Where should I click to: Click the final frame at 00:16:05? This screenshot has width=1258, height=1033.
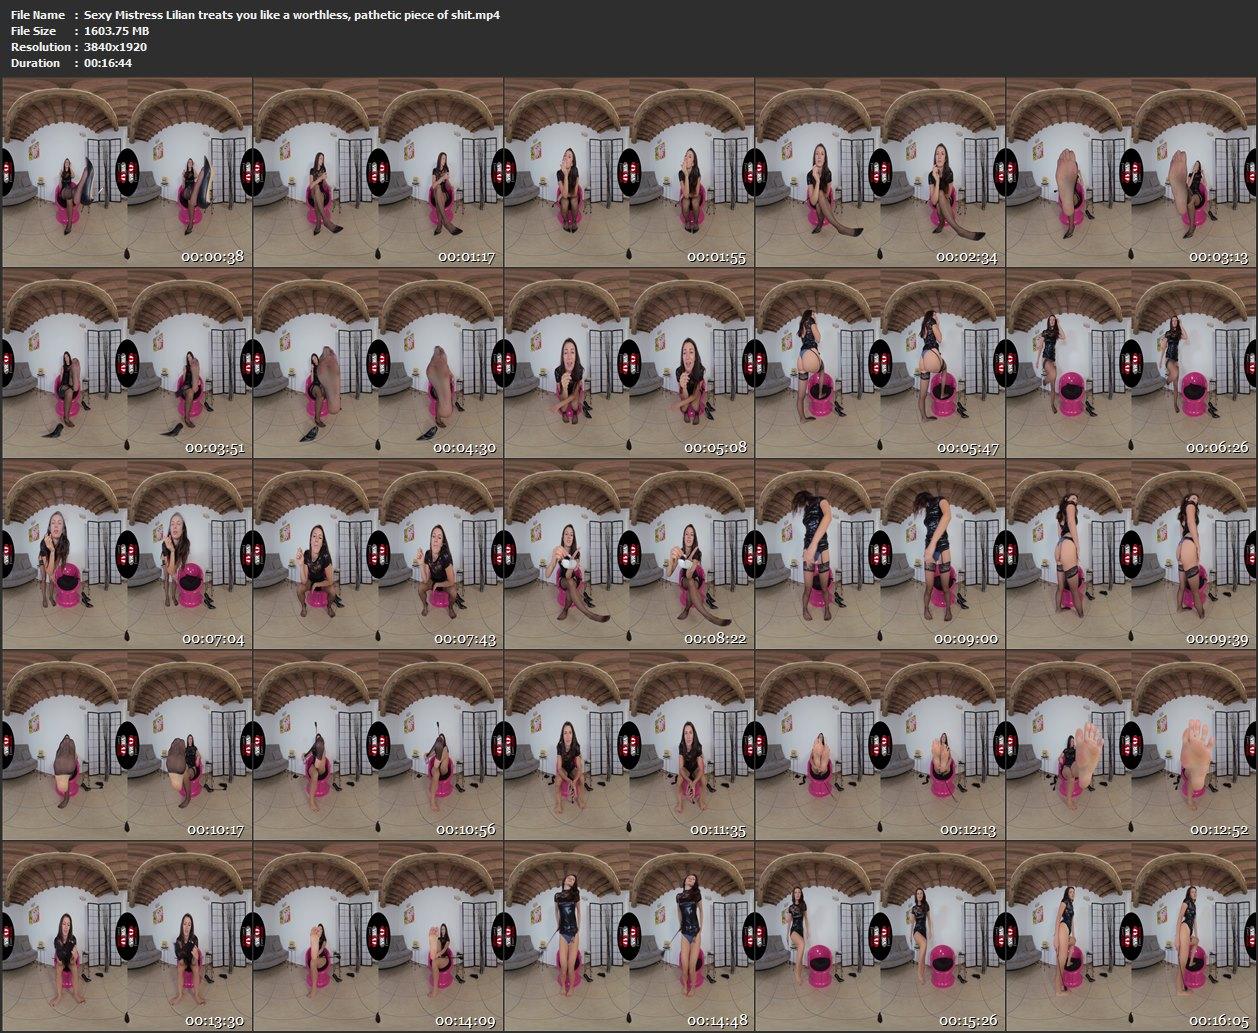coord(1130,937)
